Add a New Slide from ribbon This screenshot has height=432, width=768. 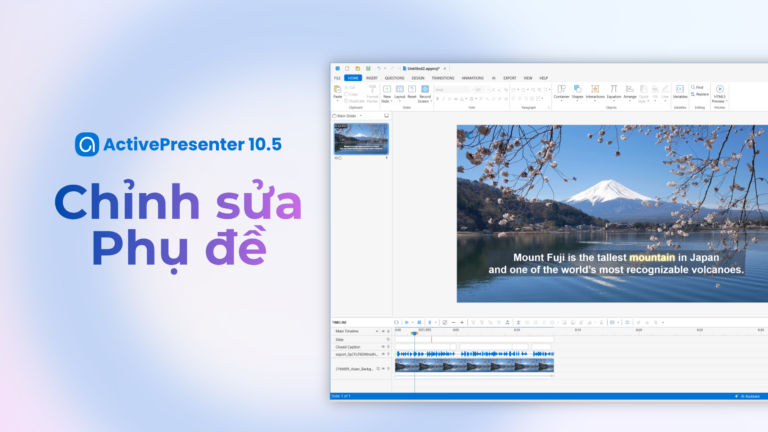click(x=387, y=93)
